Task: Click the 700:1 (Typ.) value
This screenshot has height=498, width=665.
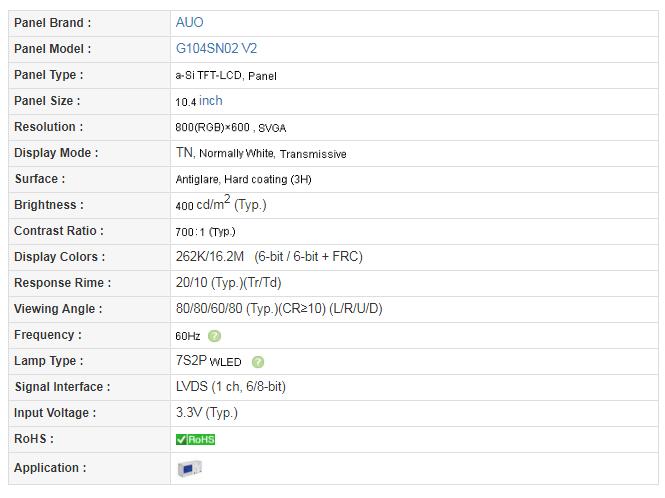Action: 206,232
